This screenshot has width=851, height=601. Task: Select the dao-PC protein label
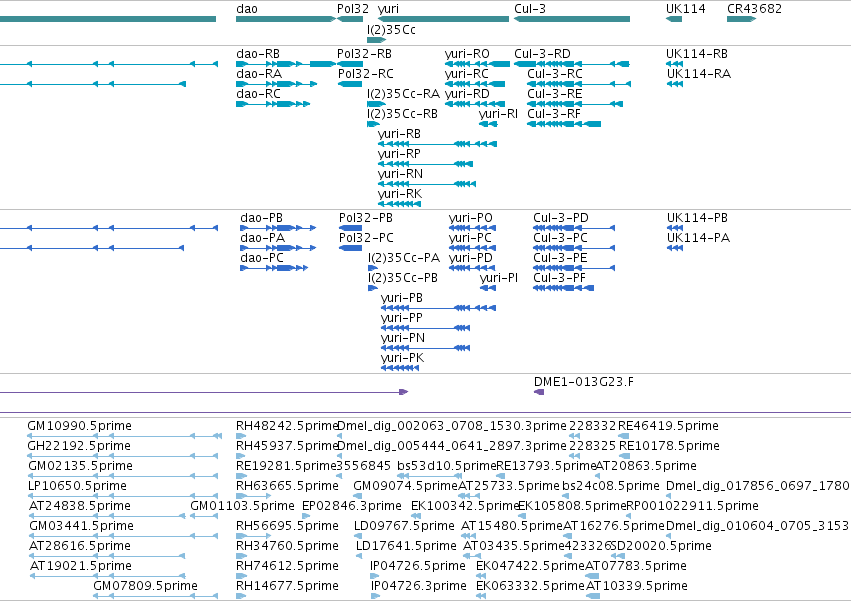click(262, 258)
